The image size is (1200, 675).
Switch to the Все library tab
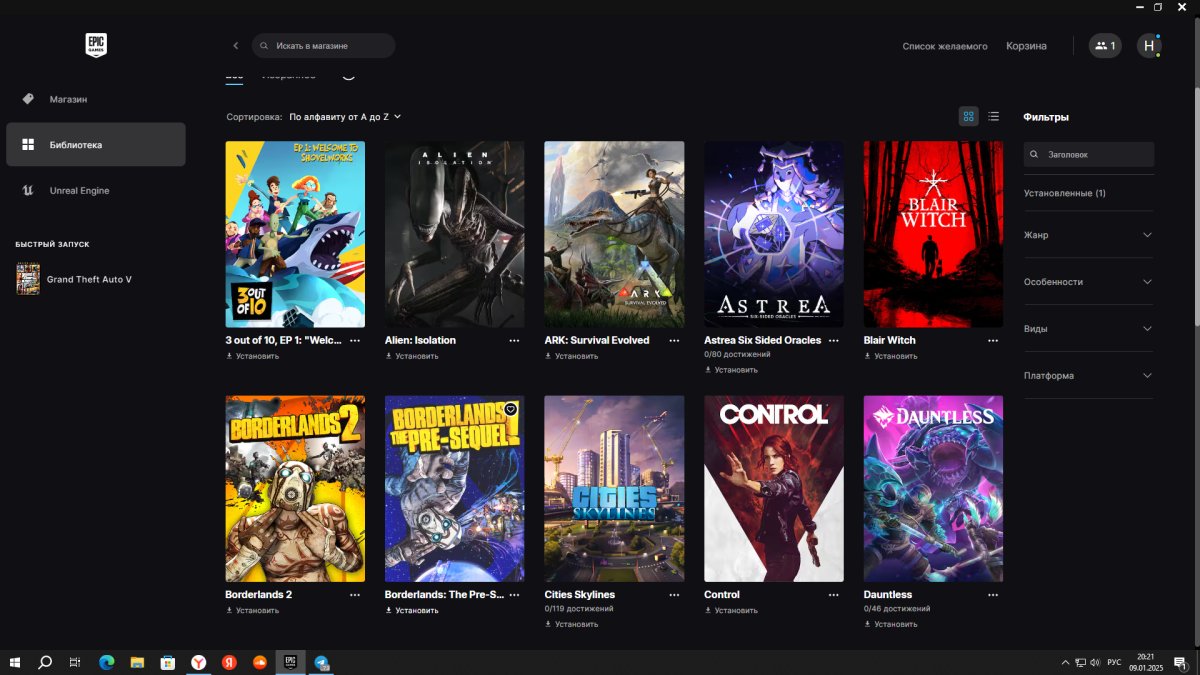pos(234,75)
